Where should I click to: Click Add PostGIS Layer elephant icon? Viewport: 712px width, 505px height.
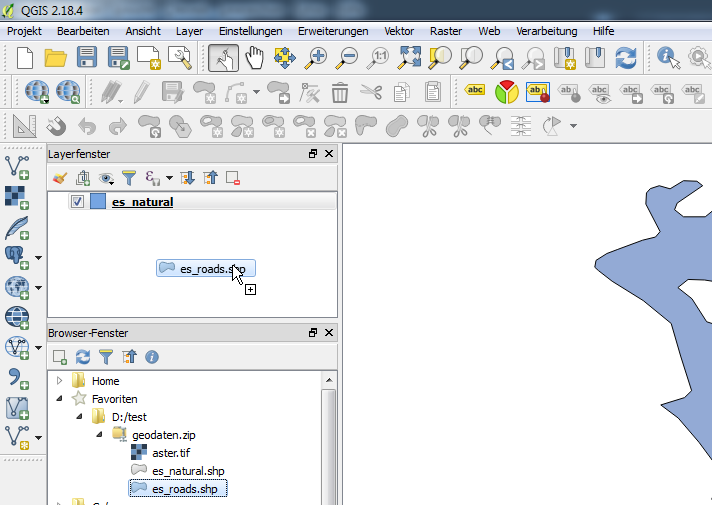tap(17, 257)
